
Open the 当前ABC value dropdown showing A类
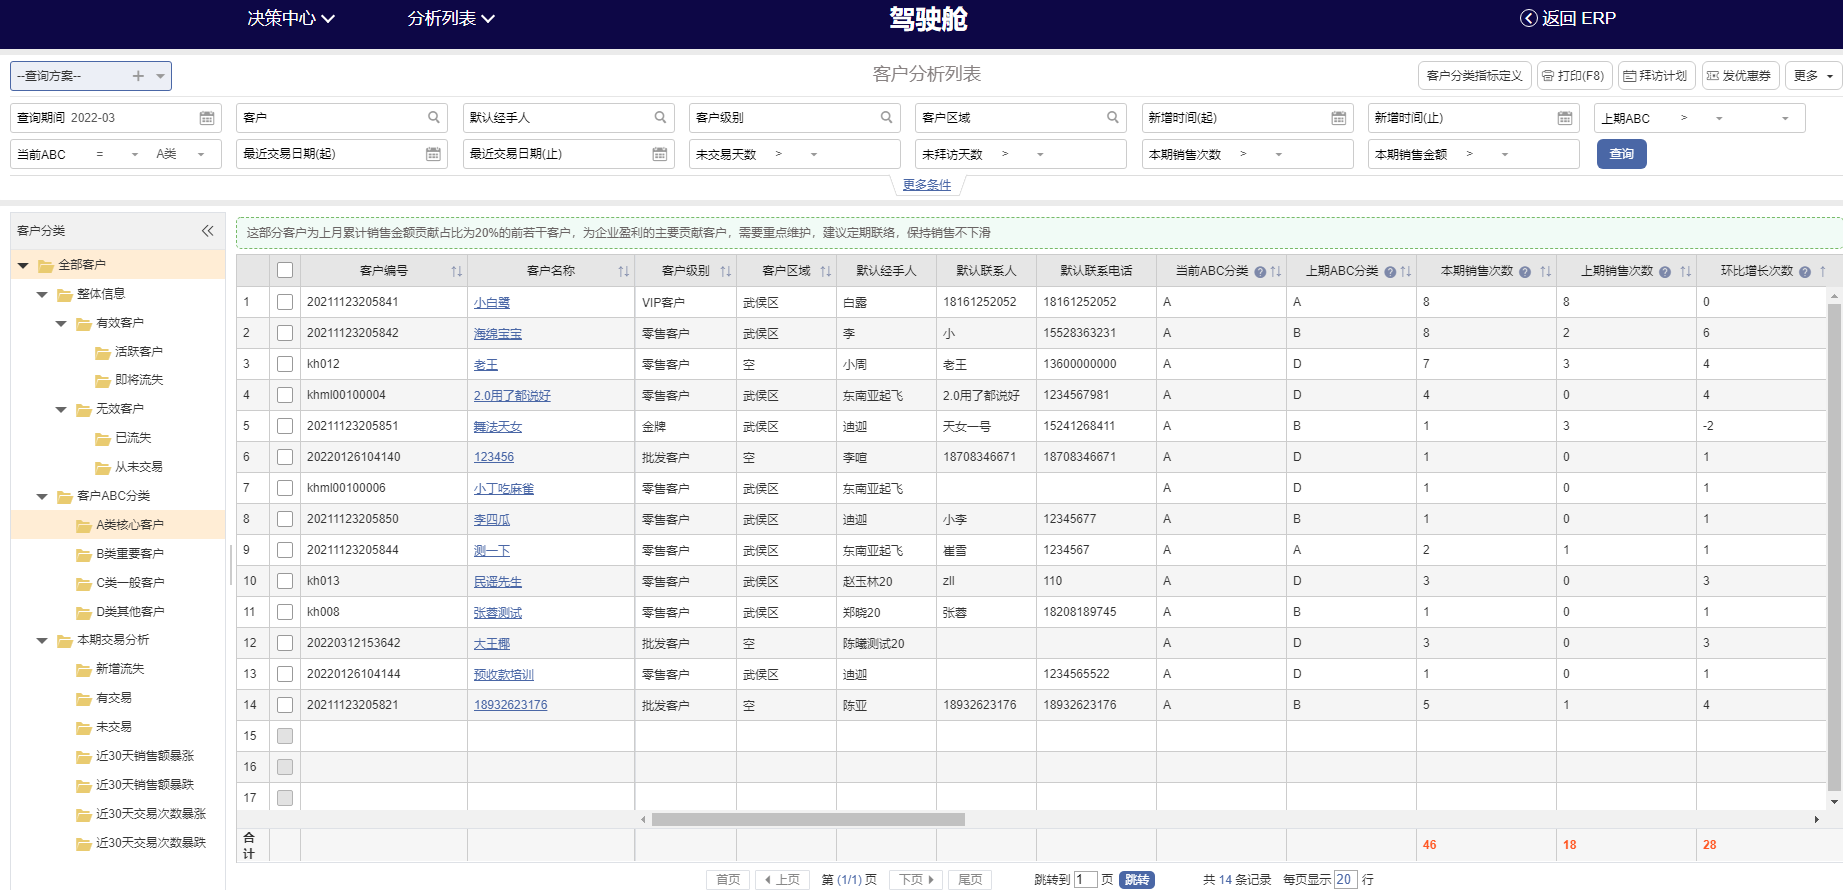[181, 154]
